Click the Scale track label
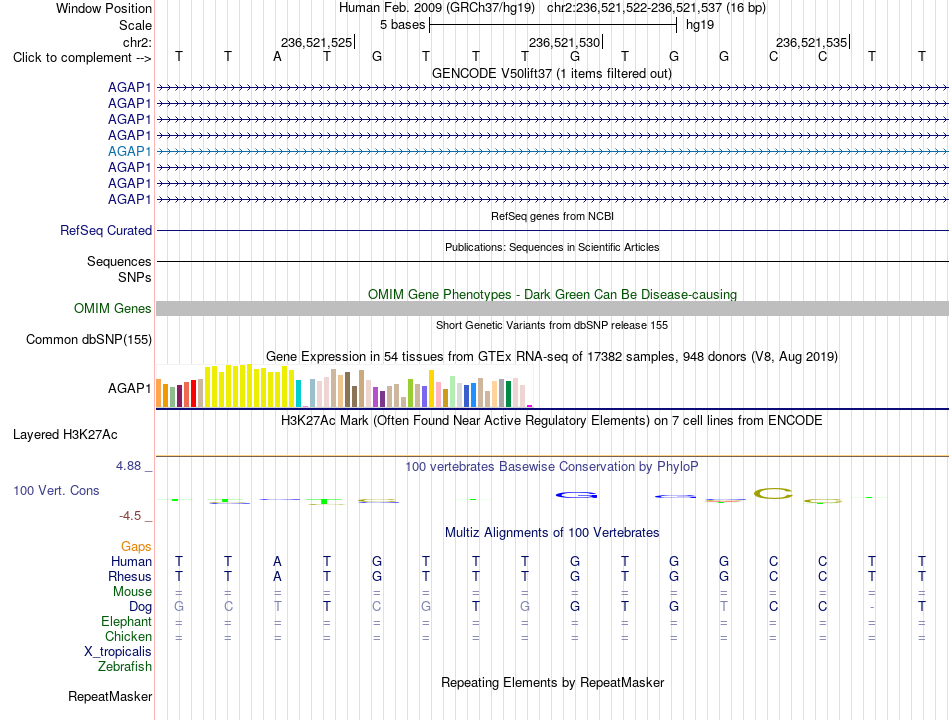This screenshot has height=720, width=950. tap(135, 25)
